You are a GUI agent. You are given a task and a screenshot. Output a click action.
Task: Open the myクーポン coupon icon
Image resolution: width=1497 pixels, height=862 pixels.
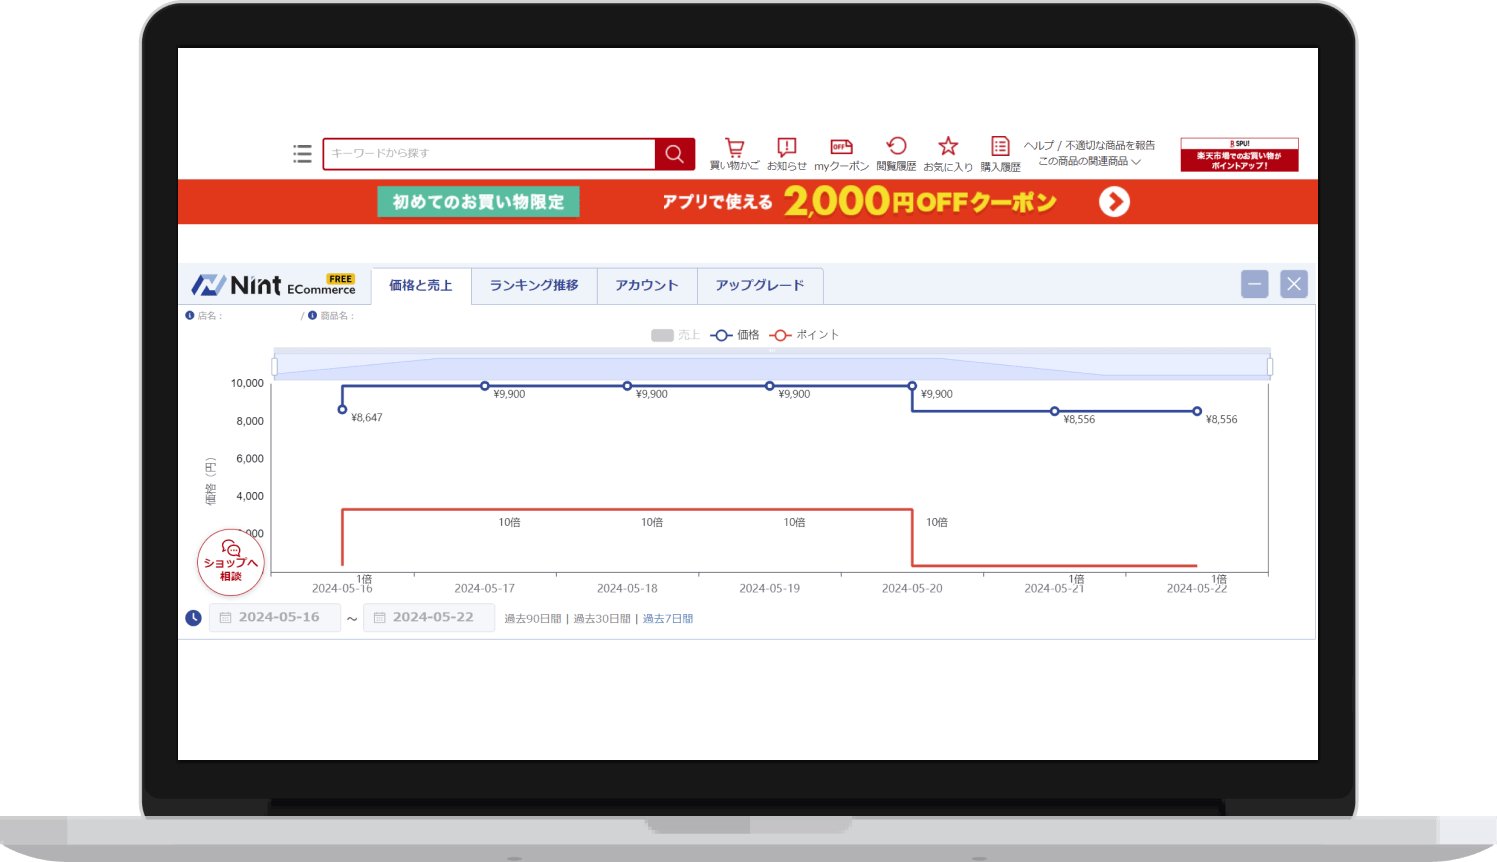click(x=842, y=154)
